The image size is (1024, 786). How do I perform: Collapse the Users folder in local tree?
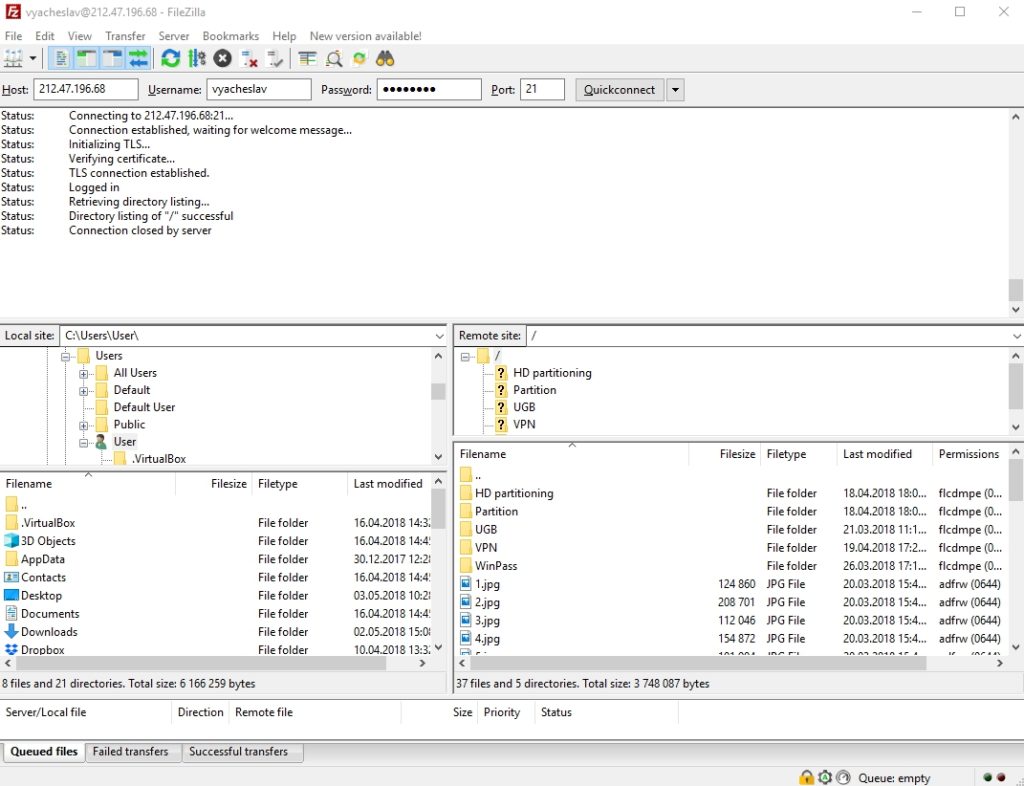pos(65,356)
